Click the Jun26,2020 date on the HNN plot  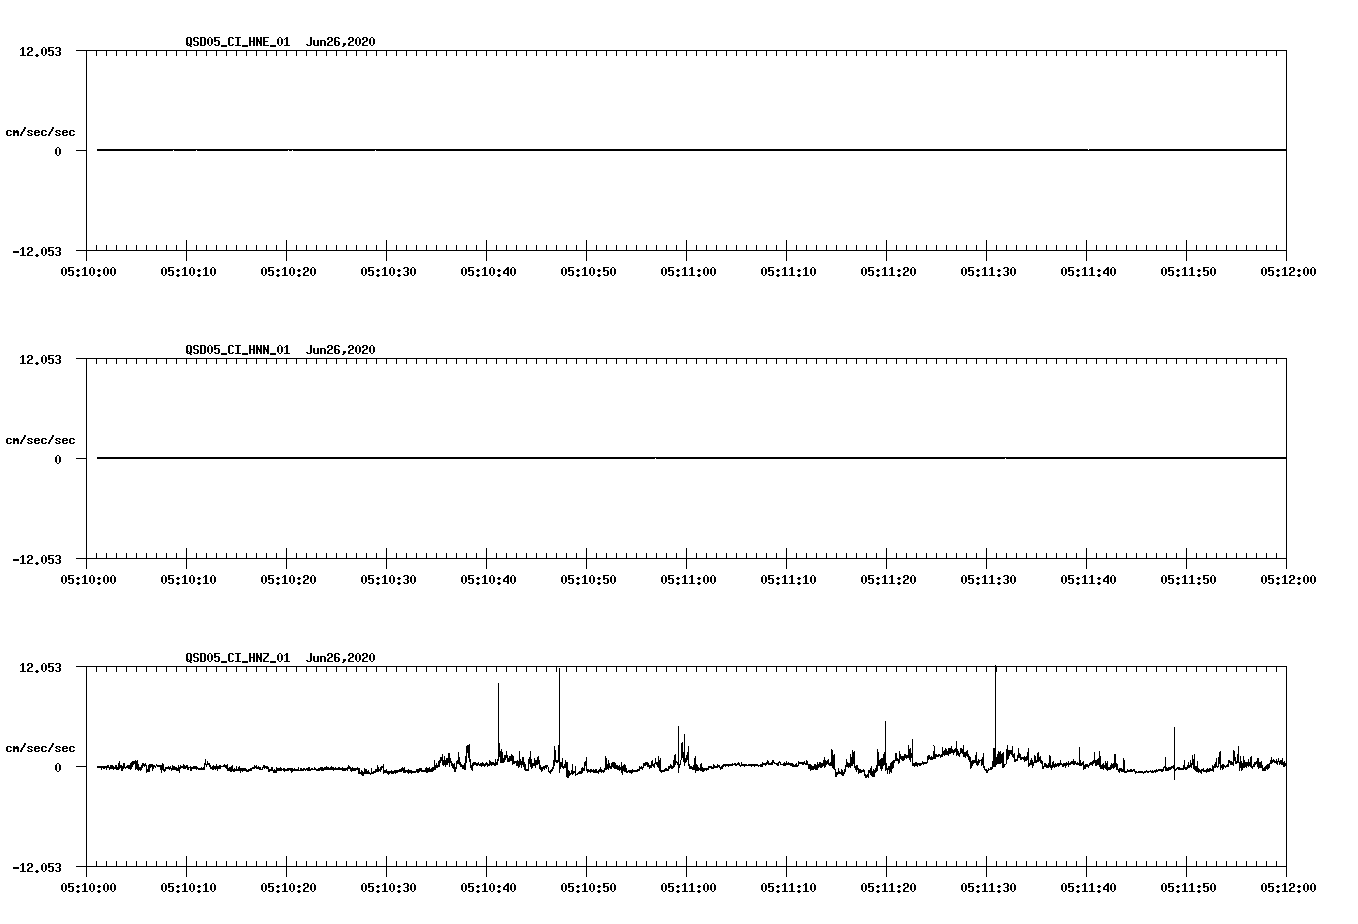341,350
